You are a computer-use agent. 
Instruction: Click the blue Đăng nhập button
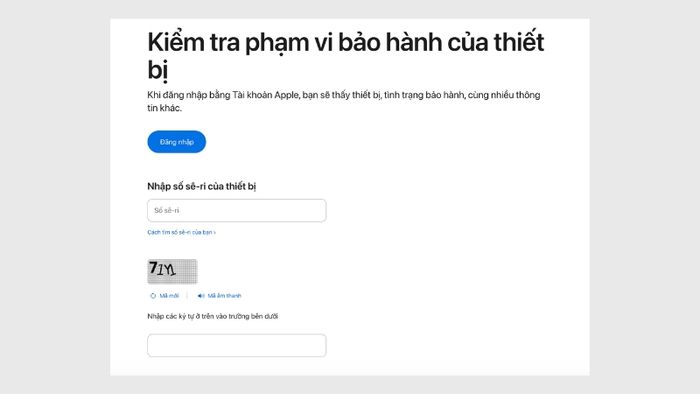coord(176,142)
